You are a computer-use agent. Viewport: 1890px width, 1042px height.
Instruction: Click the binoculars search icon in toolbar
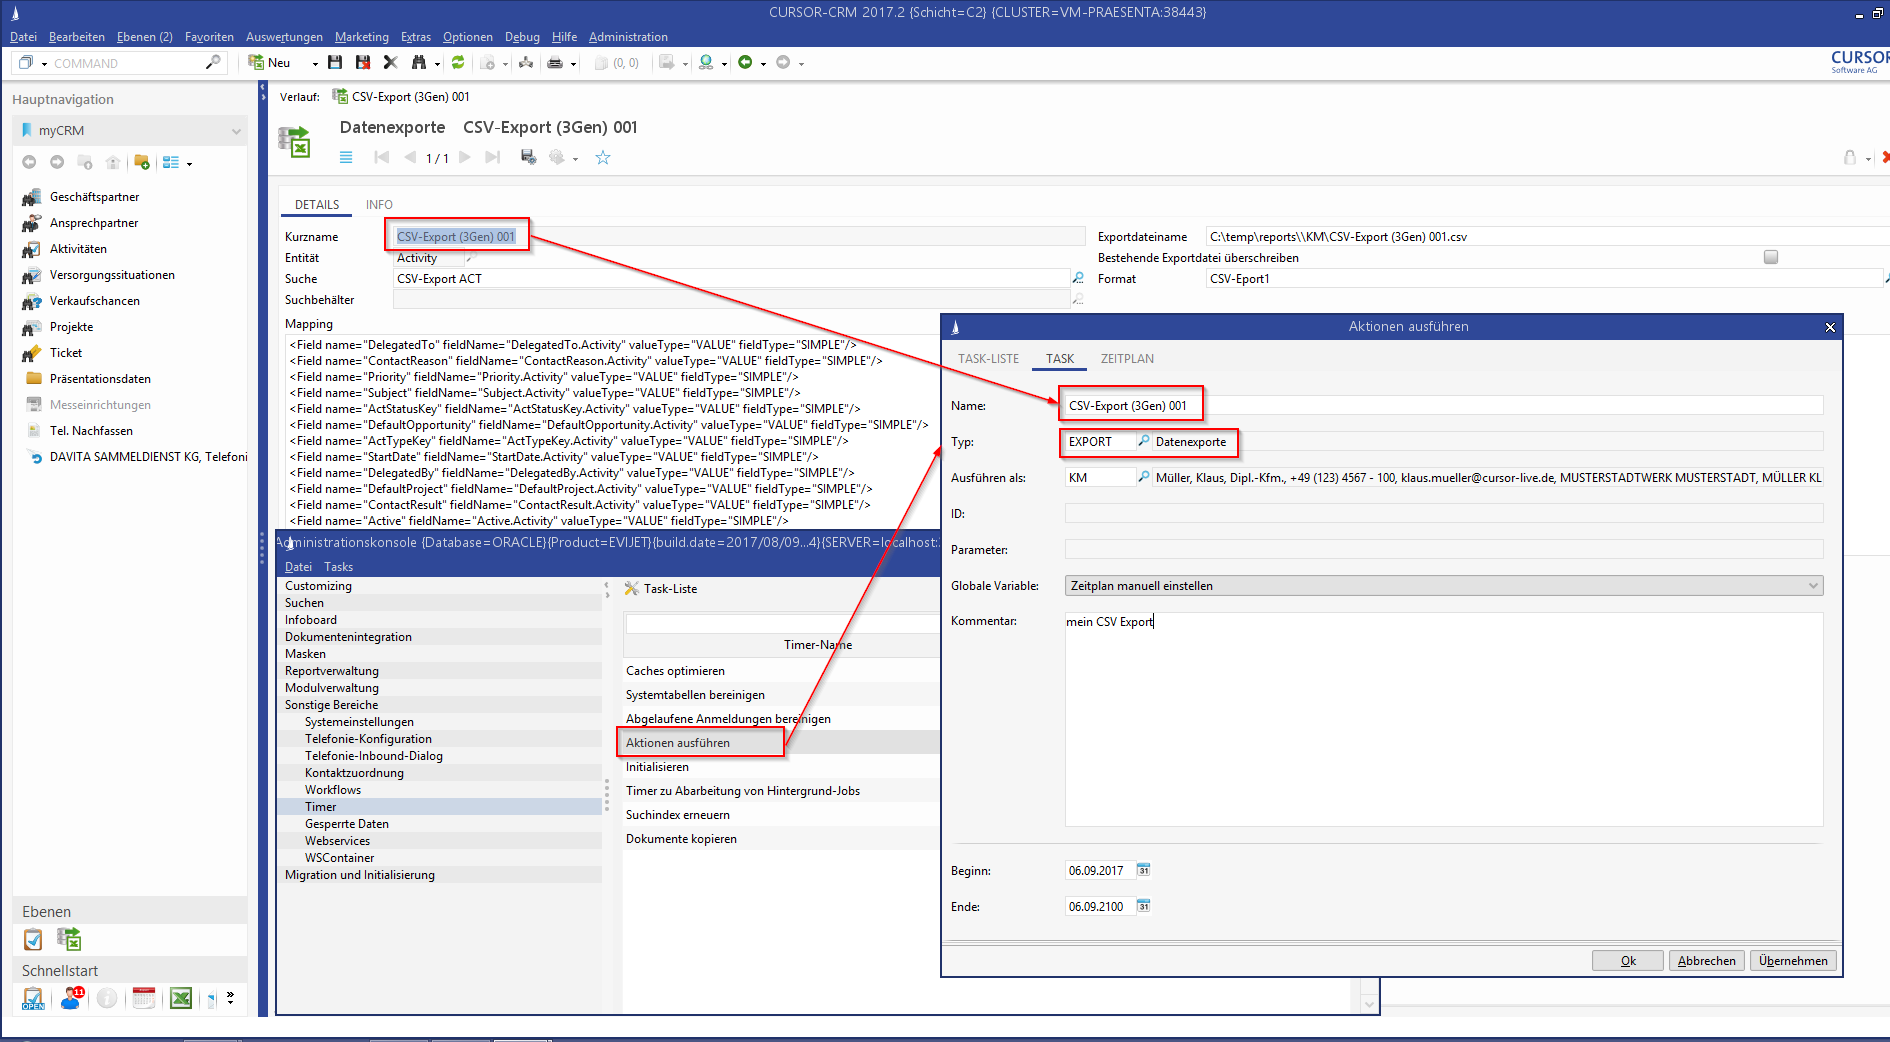click(x=419, y=62)
